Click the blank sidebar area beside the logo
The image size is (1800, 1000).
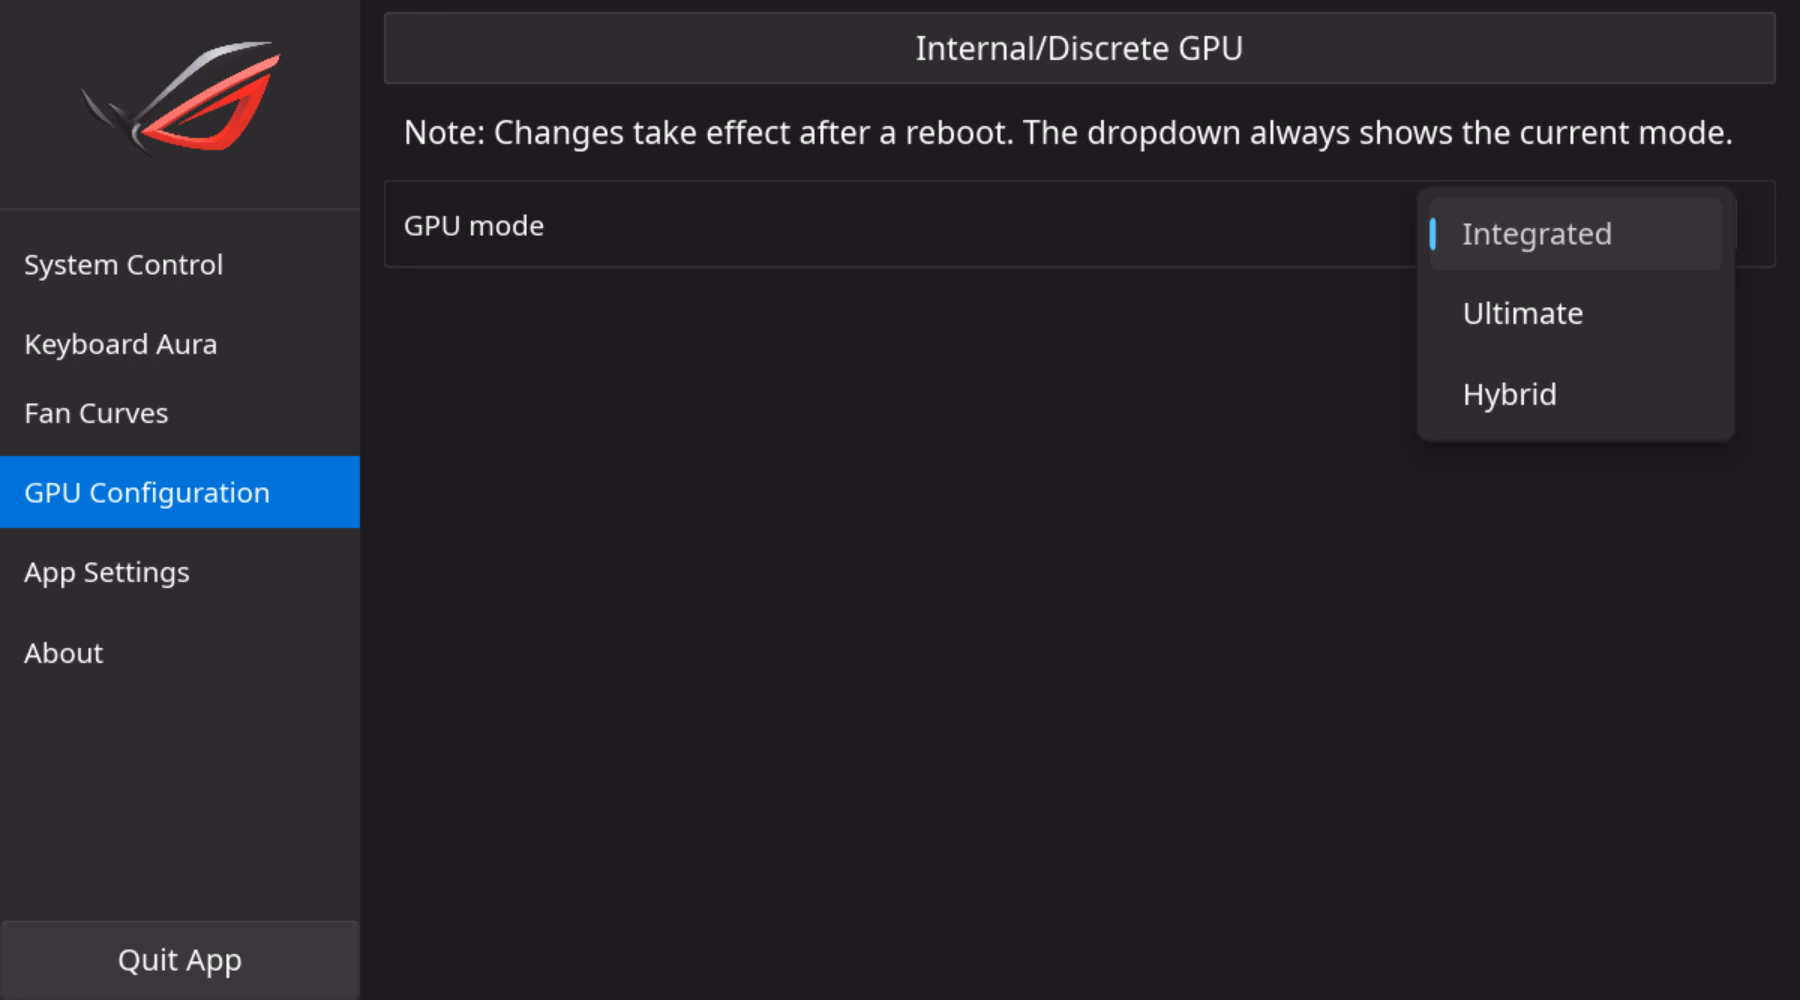click(320, 150)
